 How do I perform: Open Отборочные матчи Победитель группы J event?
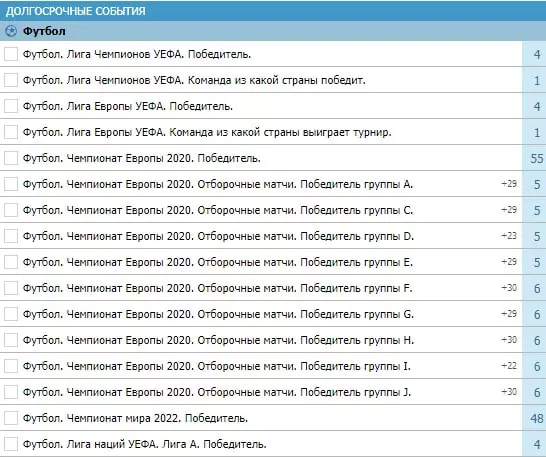click(x=217, y=392)
